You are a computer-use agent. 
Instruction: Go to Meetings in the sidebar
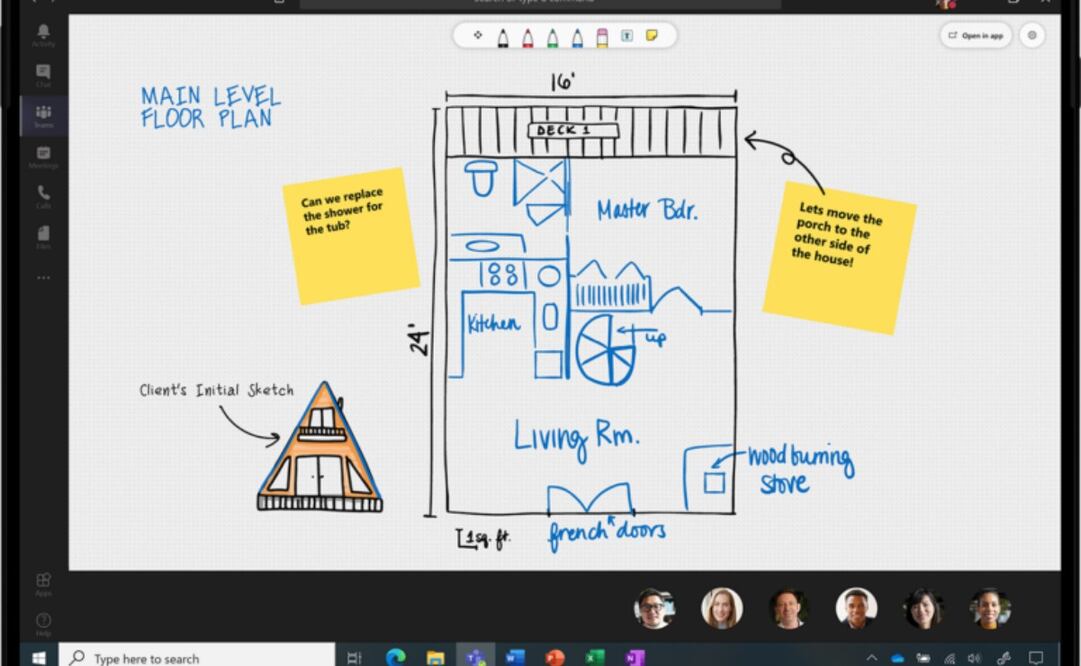tap(43, 156)
